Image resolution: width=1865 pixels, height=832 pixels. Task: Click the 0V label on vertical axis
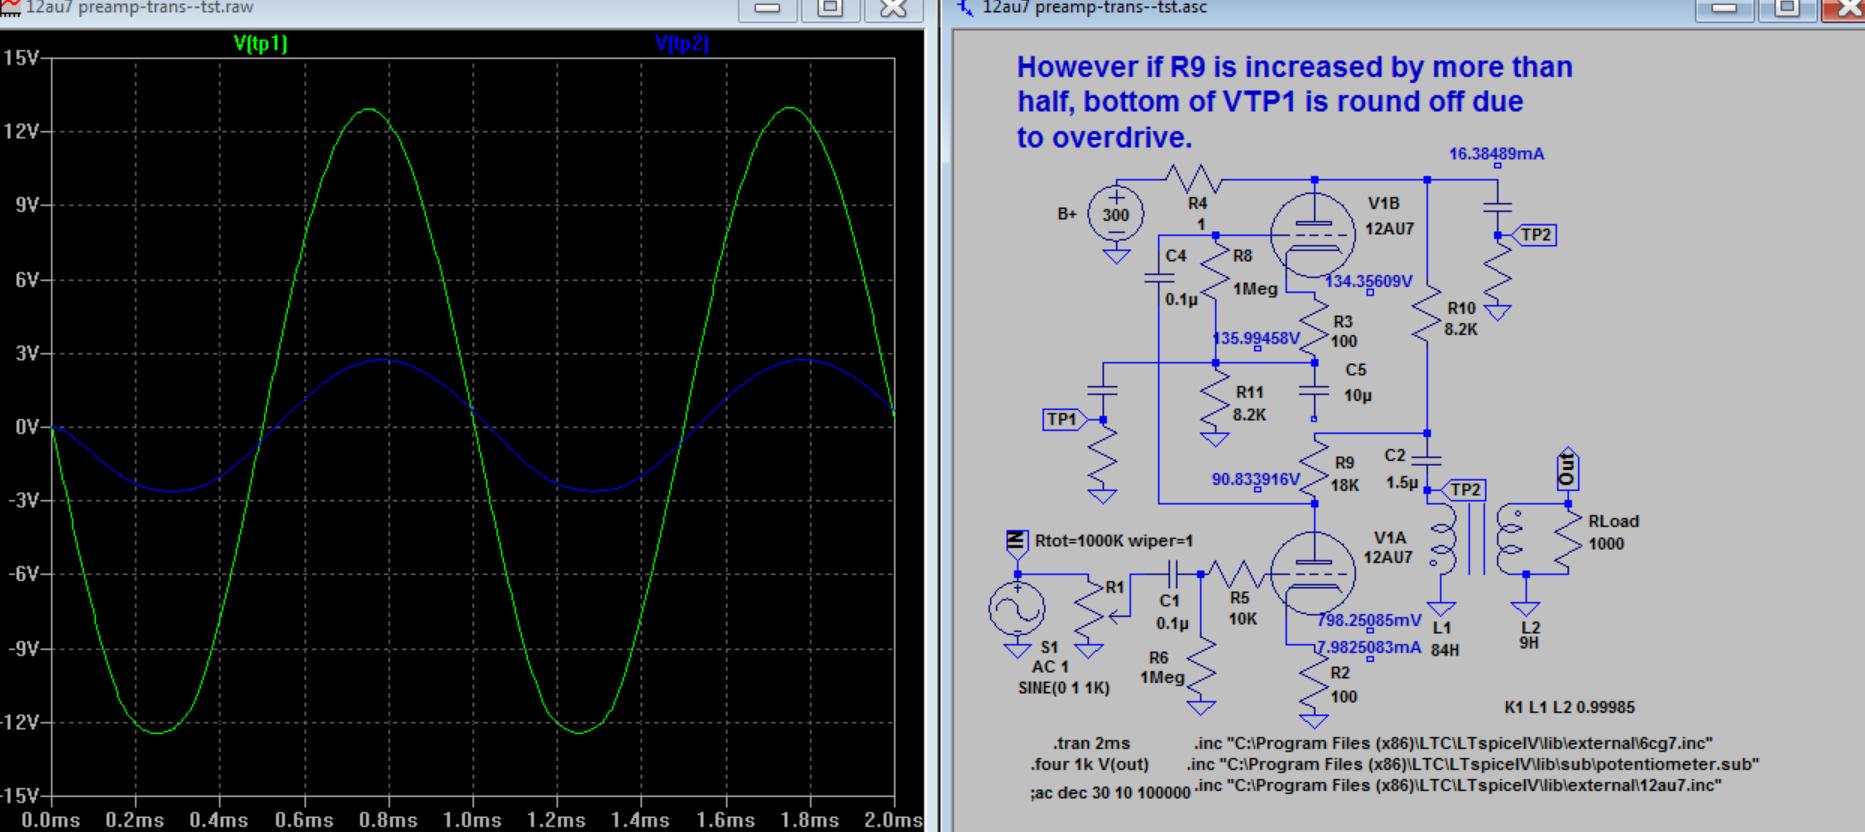coord(26,427)
